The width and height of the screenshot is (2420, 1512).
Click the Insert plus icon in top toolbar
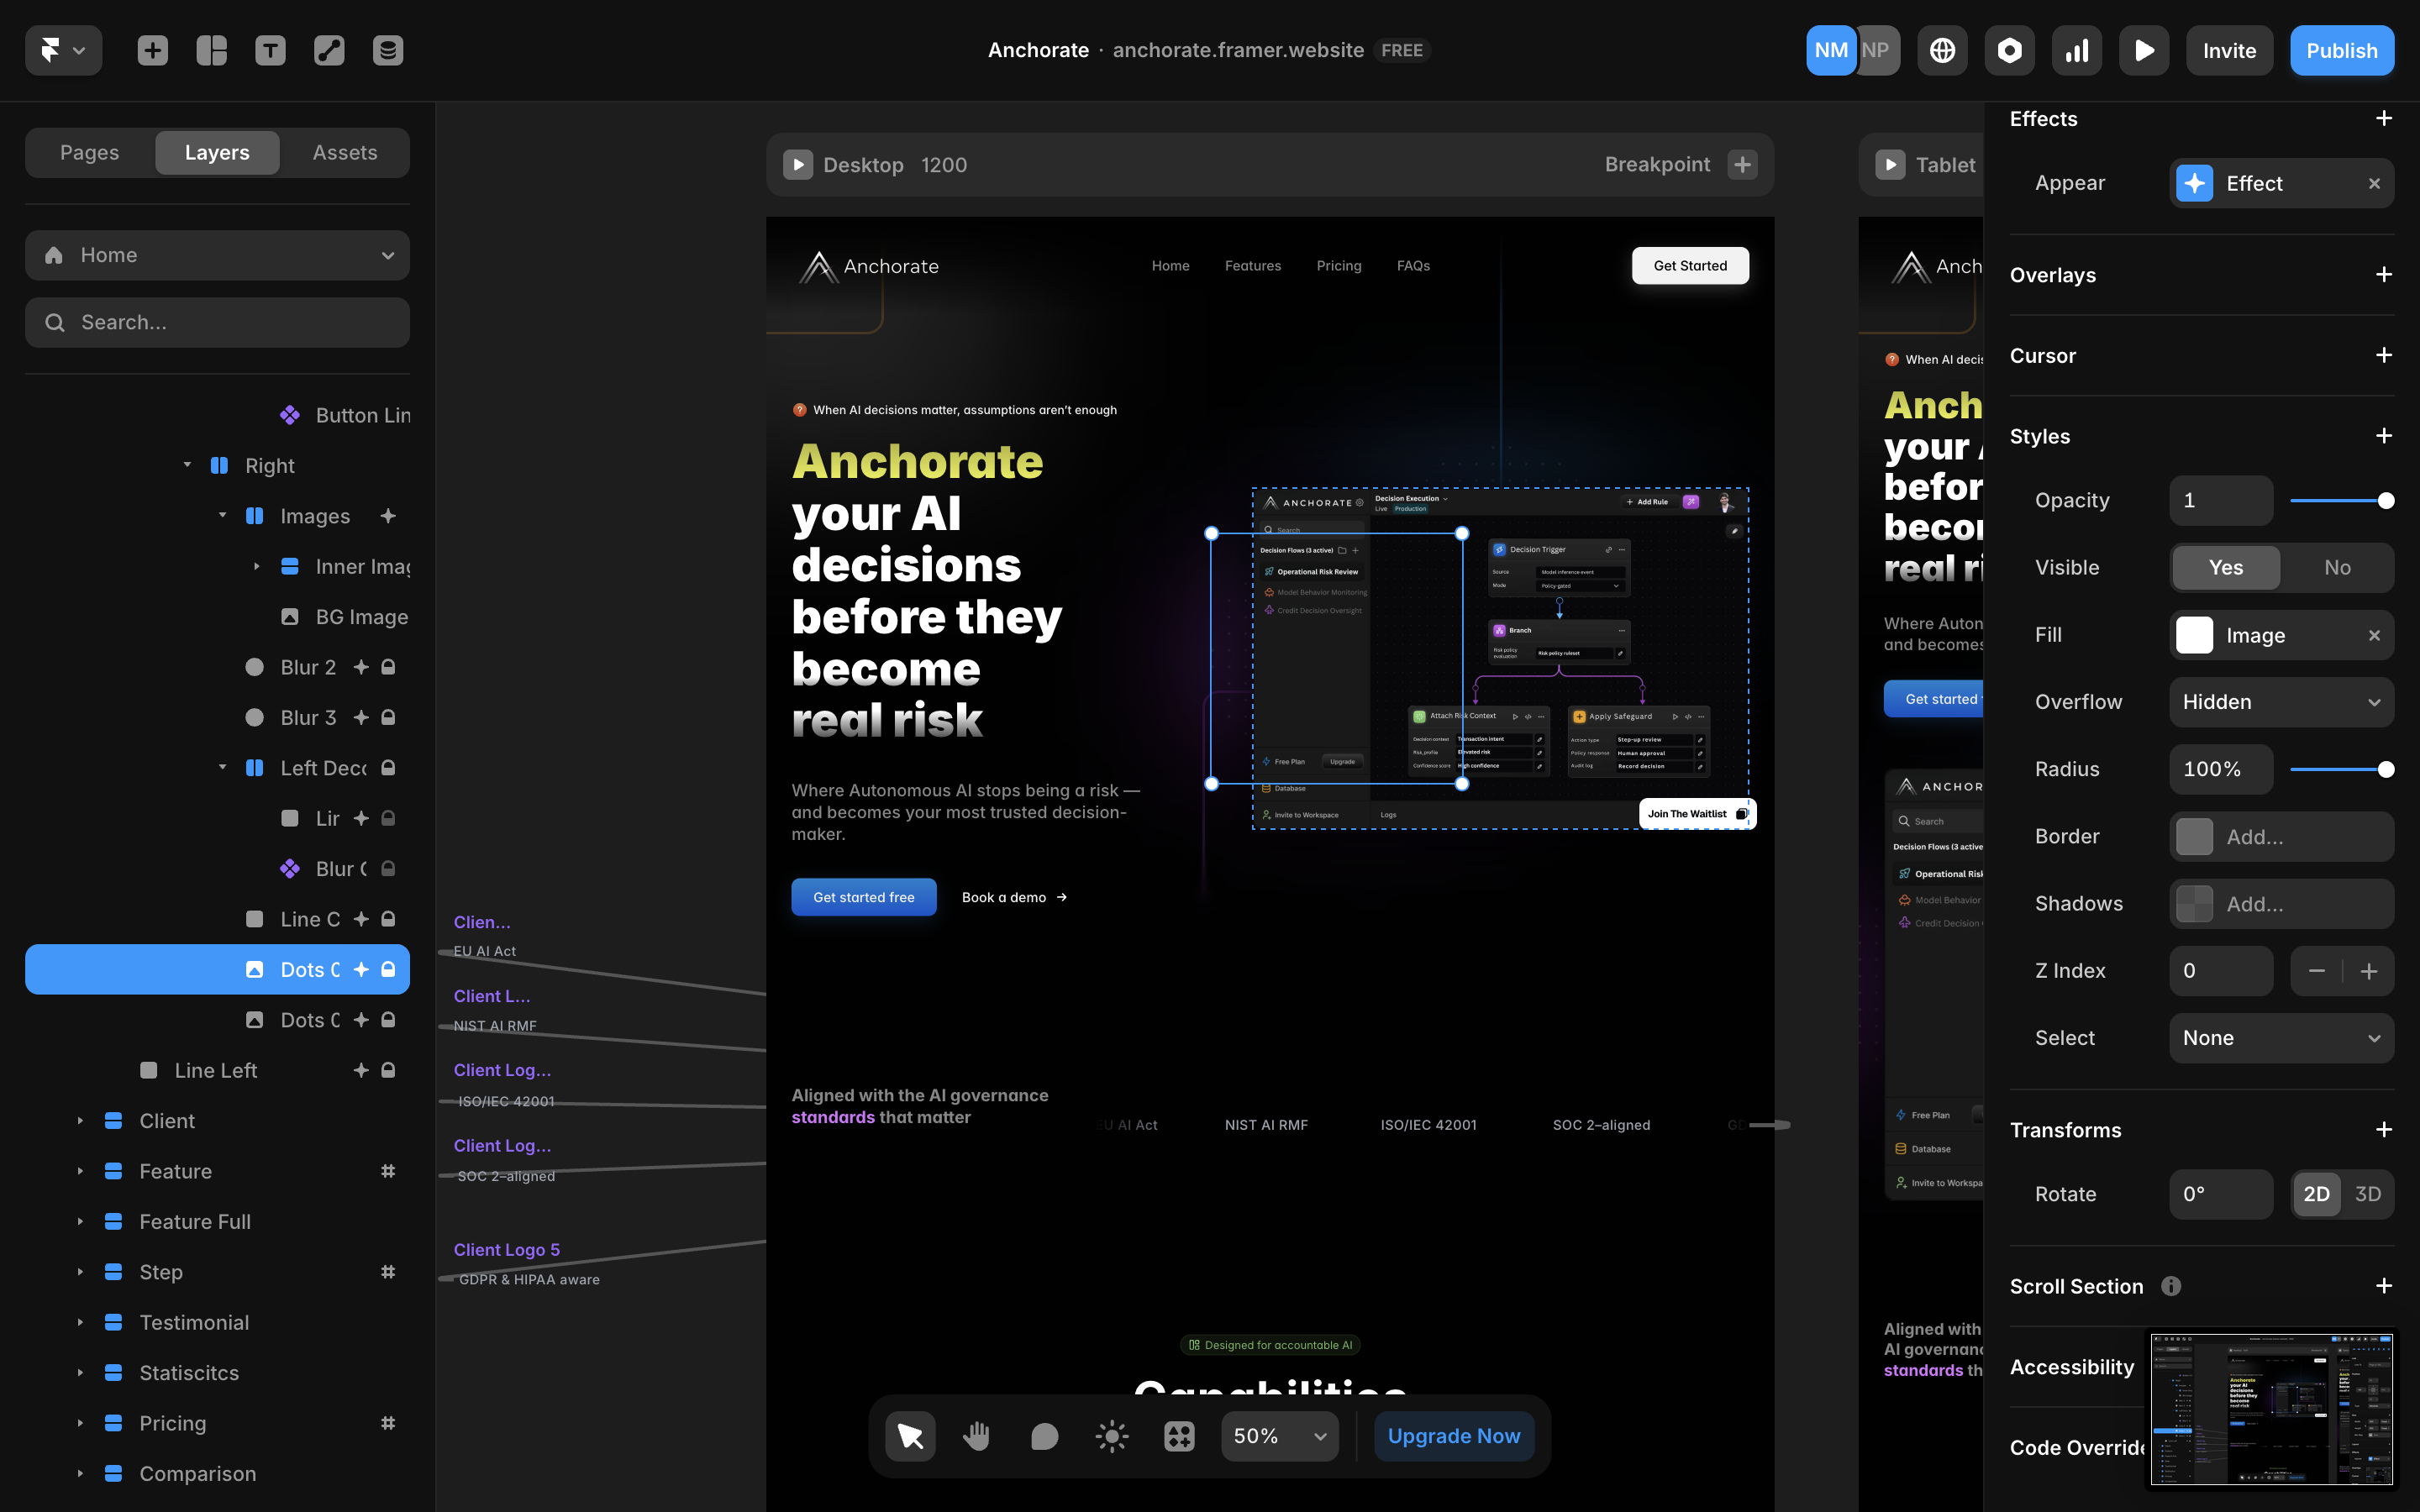point(152,50)
